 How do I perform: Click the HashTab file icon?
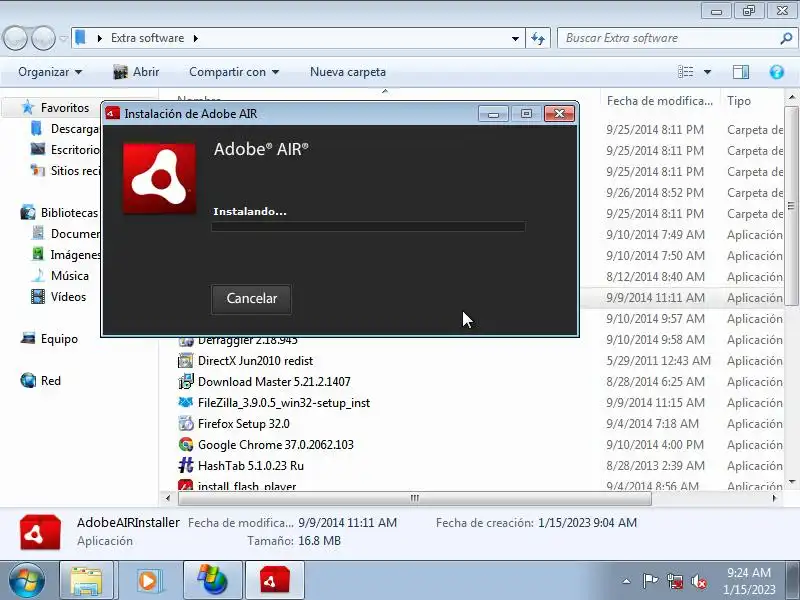pos(186,465)
